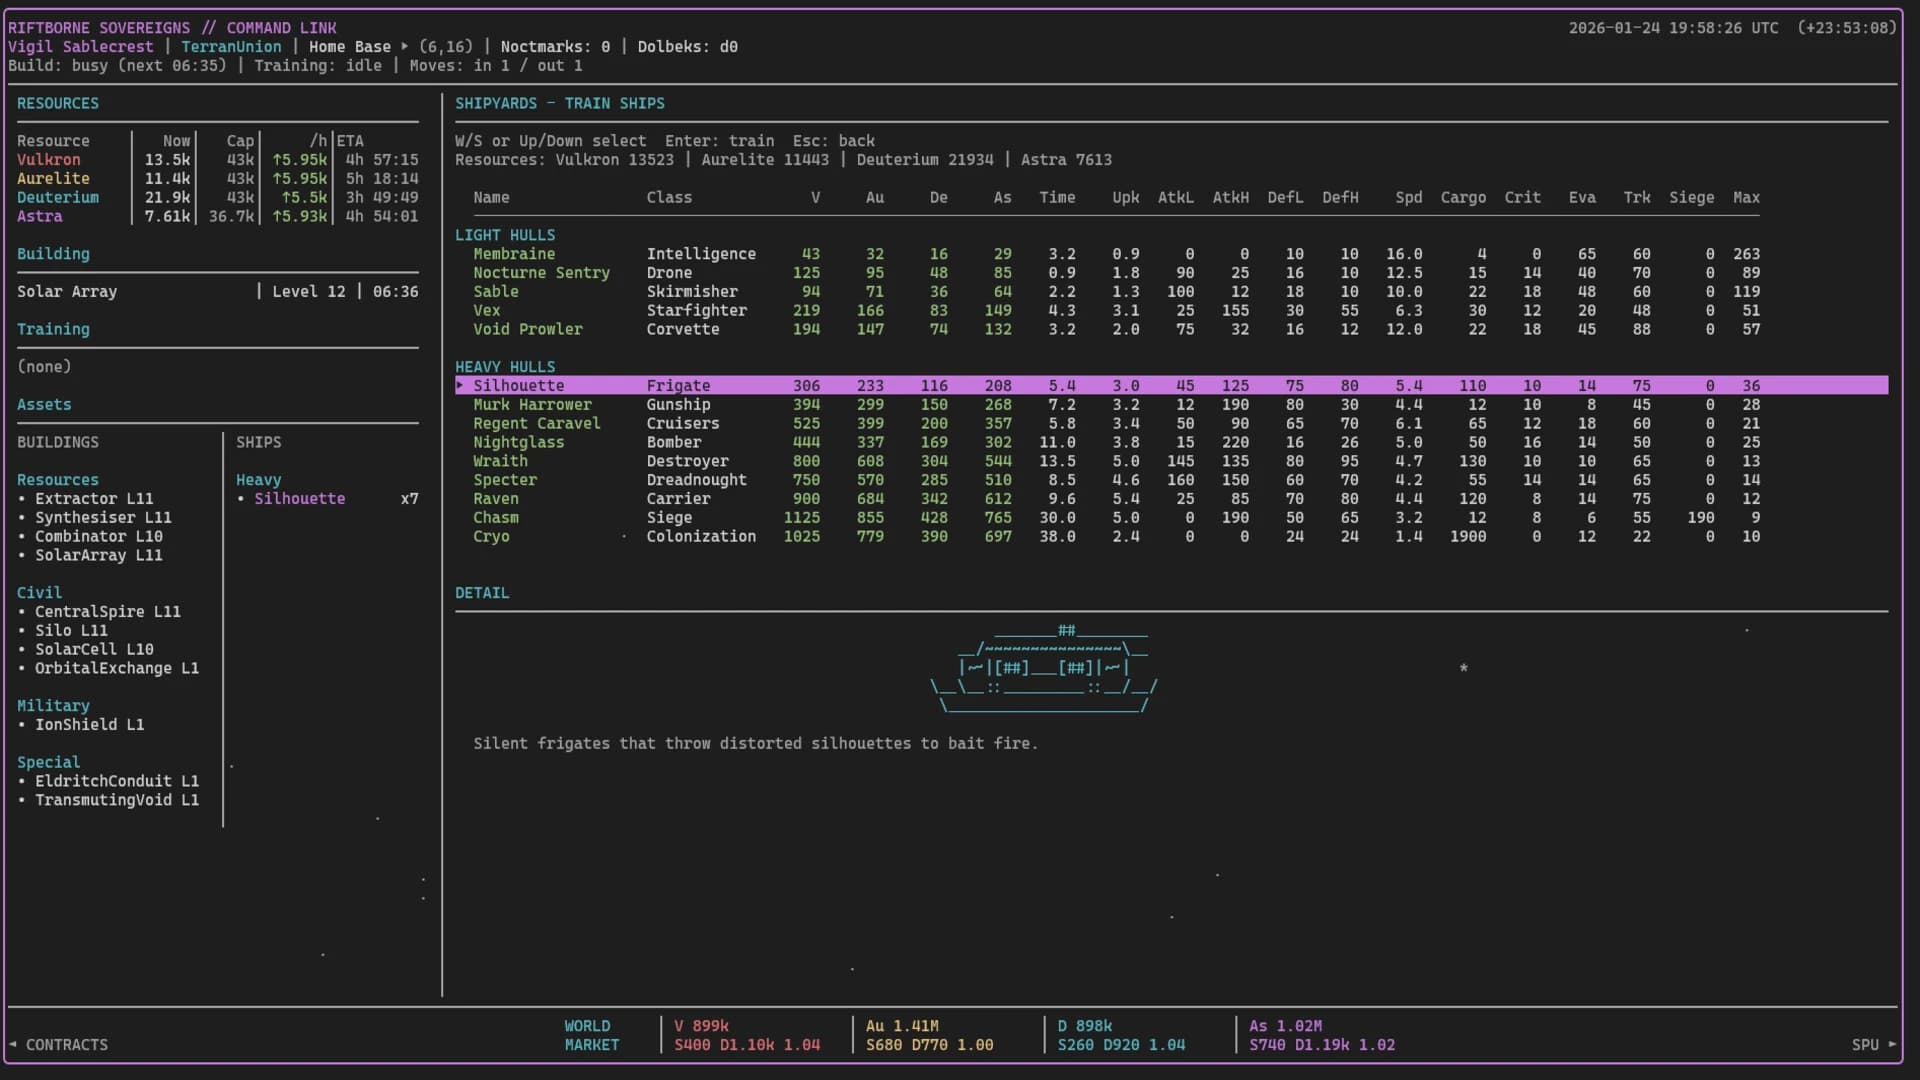Screen dimensions: 1920x1080
Task: Click the selection arrow on the Silhouette row
Action: 460,385
